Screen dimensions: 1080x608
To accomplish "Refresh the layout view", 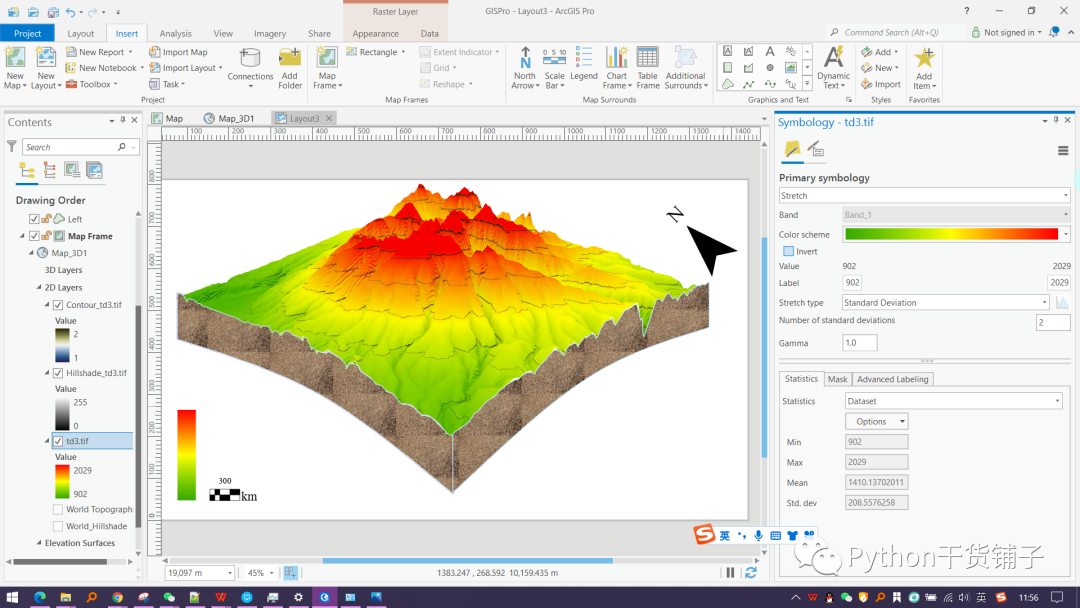I will tap(751, 573).
